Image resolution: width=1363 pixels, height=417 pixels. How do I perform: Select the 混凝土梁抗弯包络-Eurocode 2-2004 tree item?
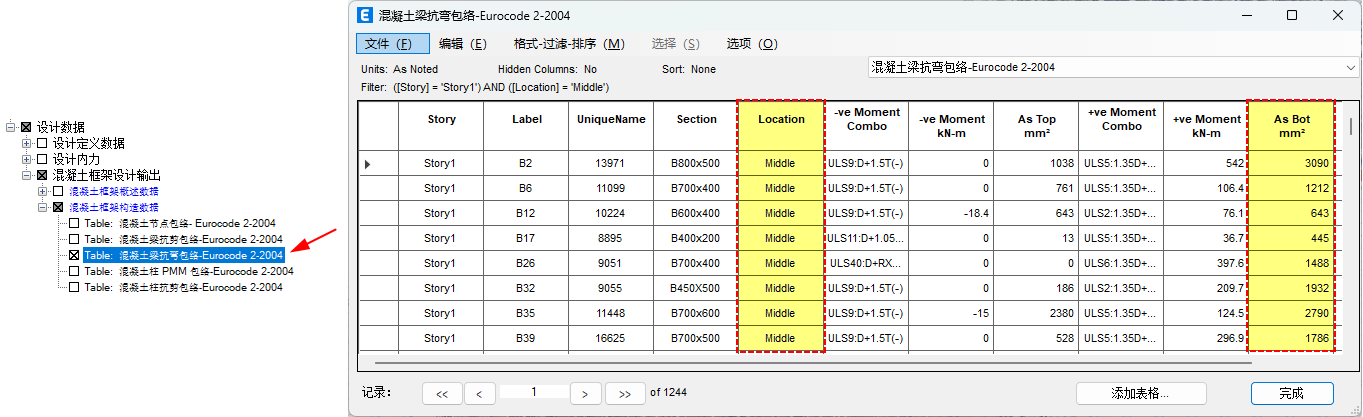(x=184, y=255)
